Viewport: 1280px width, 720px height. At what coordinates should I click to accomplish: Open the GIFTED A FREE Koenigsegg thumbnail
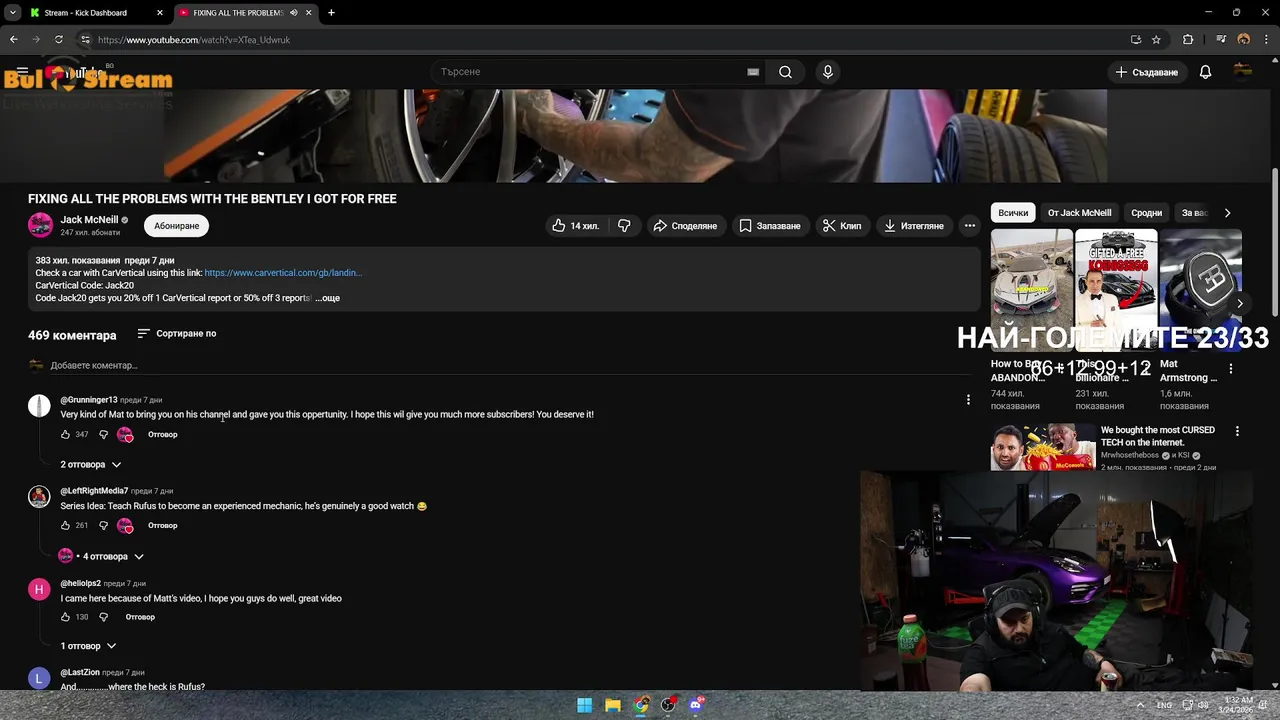coord(1116,290)
